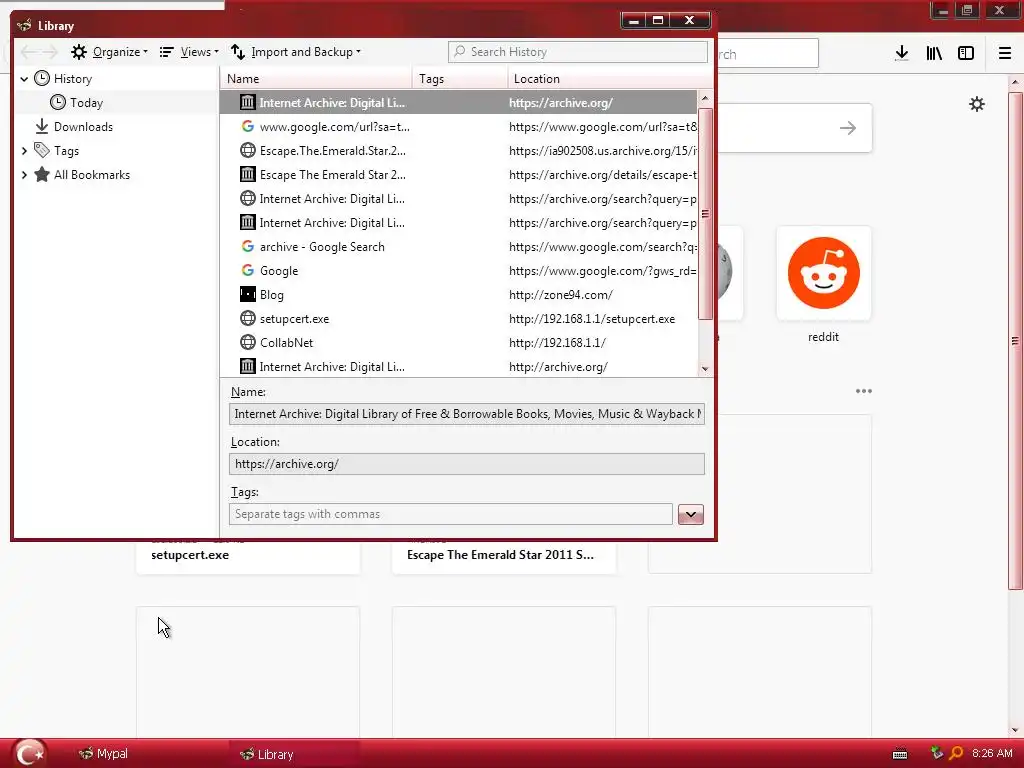Select archive - Google Search entry
This screenshot has height=768, width=1024.
(x=458, y=247)
